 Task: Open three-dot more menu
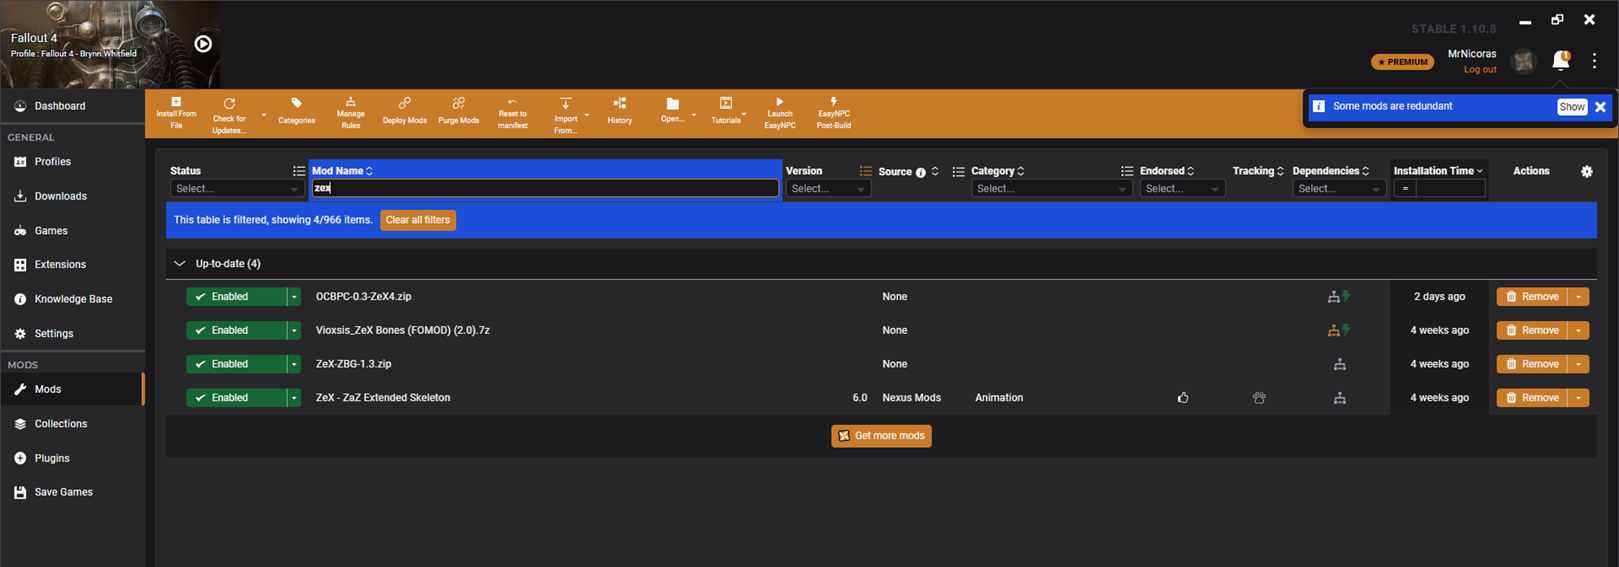(1594, 61)
